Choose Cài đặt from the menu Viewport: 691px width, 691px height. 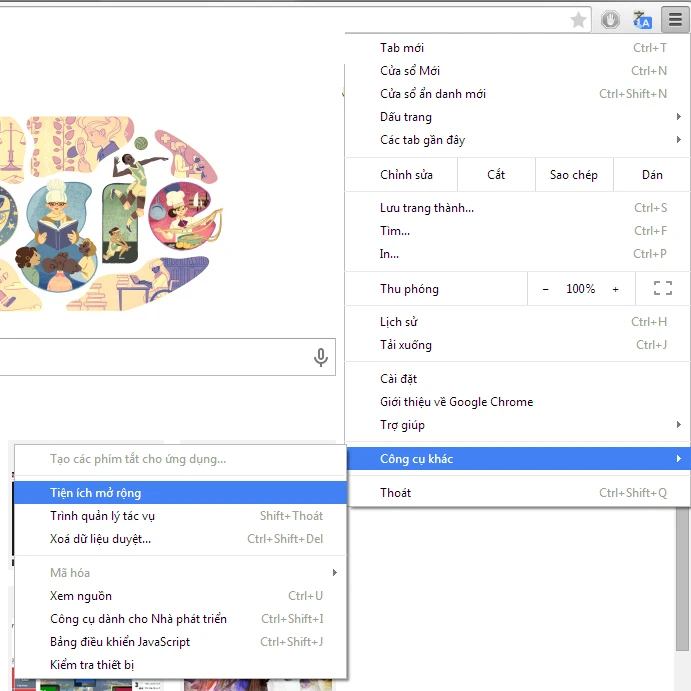398,379
